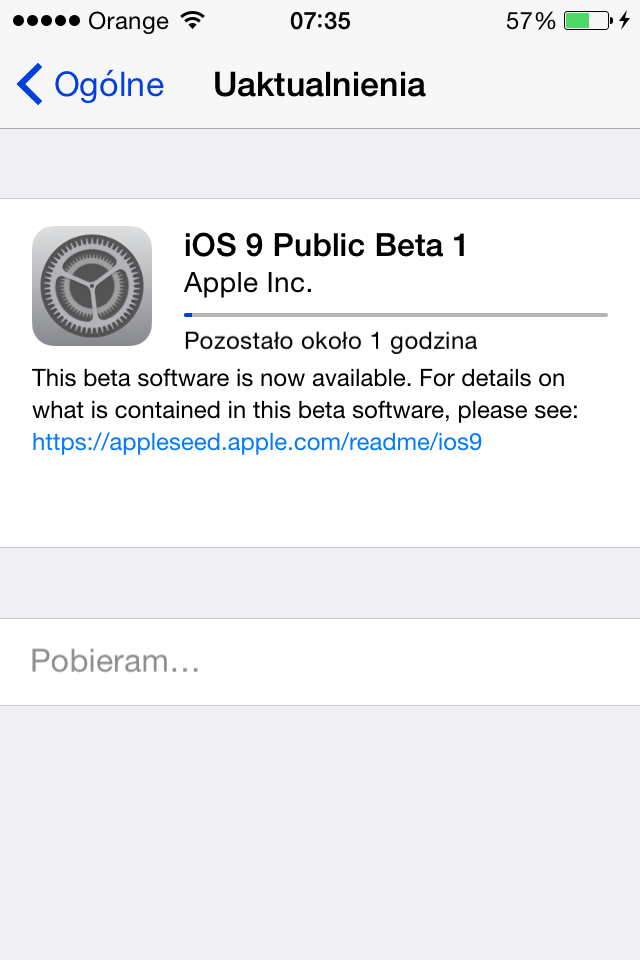Screen dimensions: 640x960
Task: Click the download progress bar
Action: (396, 315)
